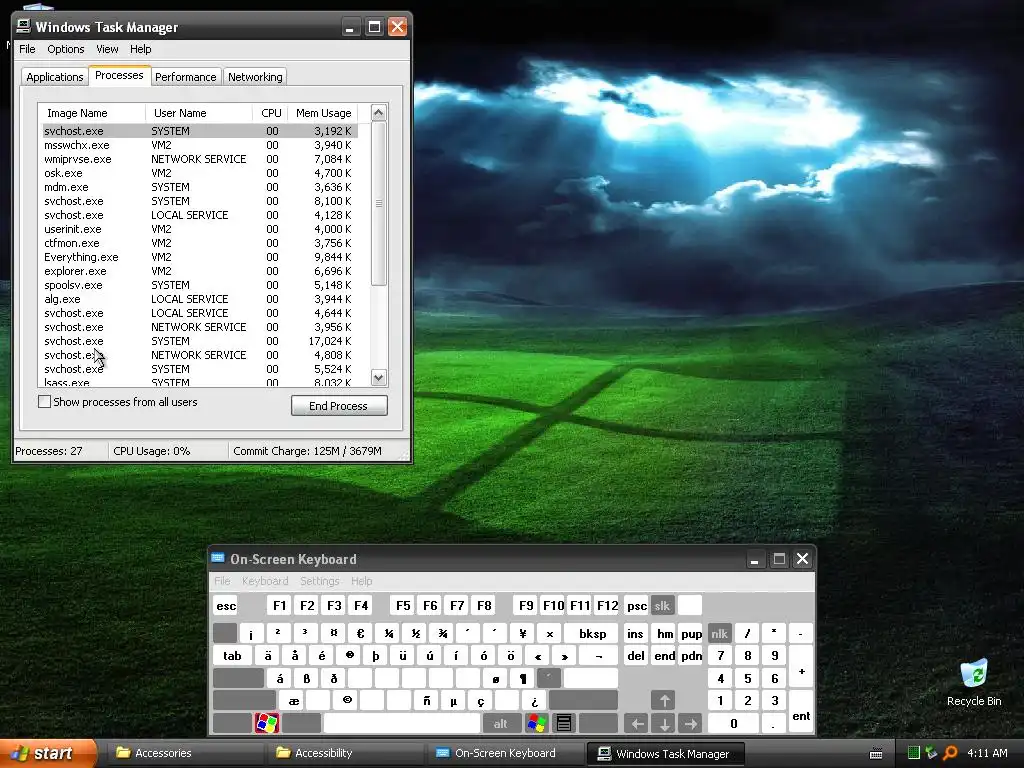This screenshot has height=768, width=1024.
Task: Click the Windows Task Manager taskbar button
Action: pyautogui.click(x=665, y=753)
